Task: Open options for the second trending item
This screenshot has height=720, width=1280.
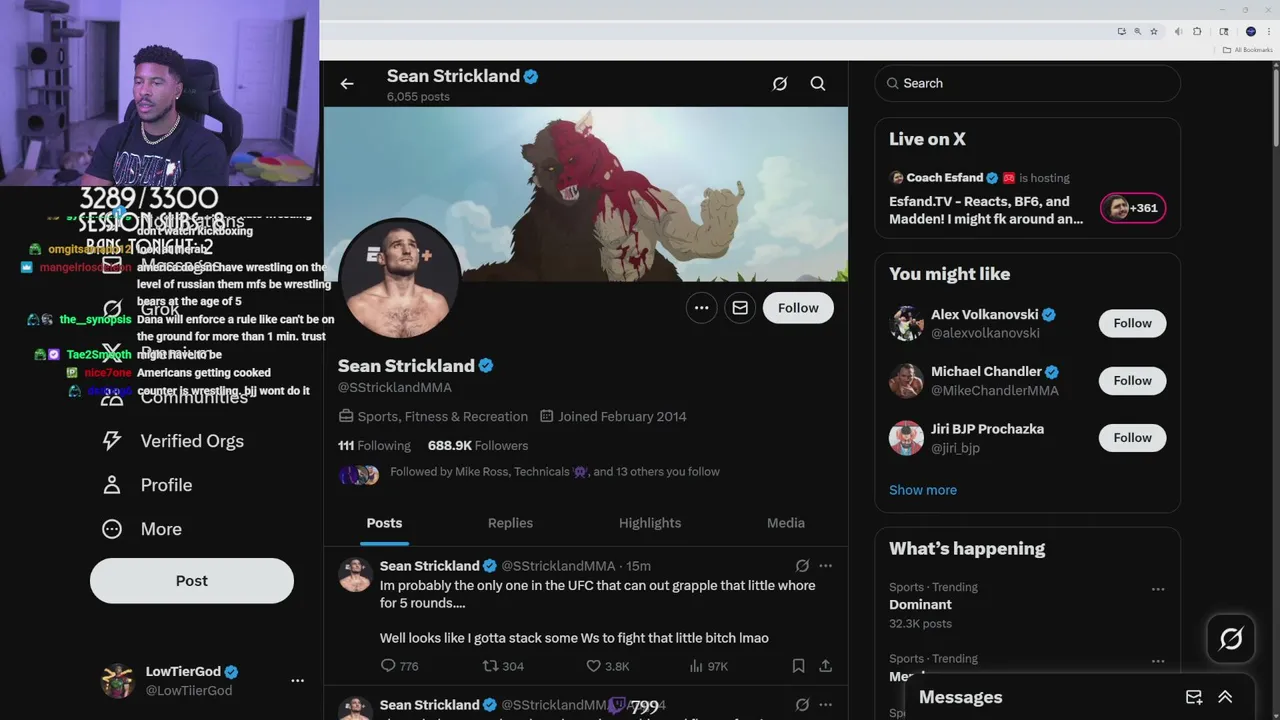Action: [x=1158, y=661]
